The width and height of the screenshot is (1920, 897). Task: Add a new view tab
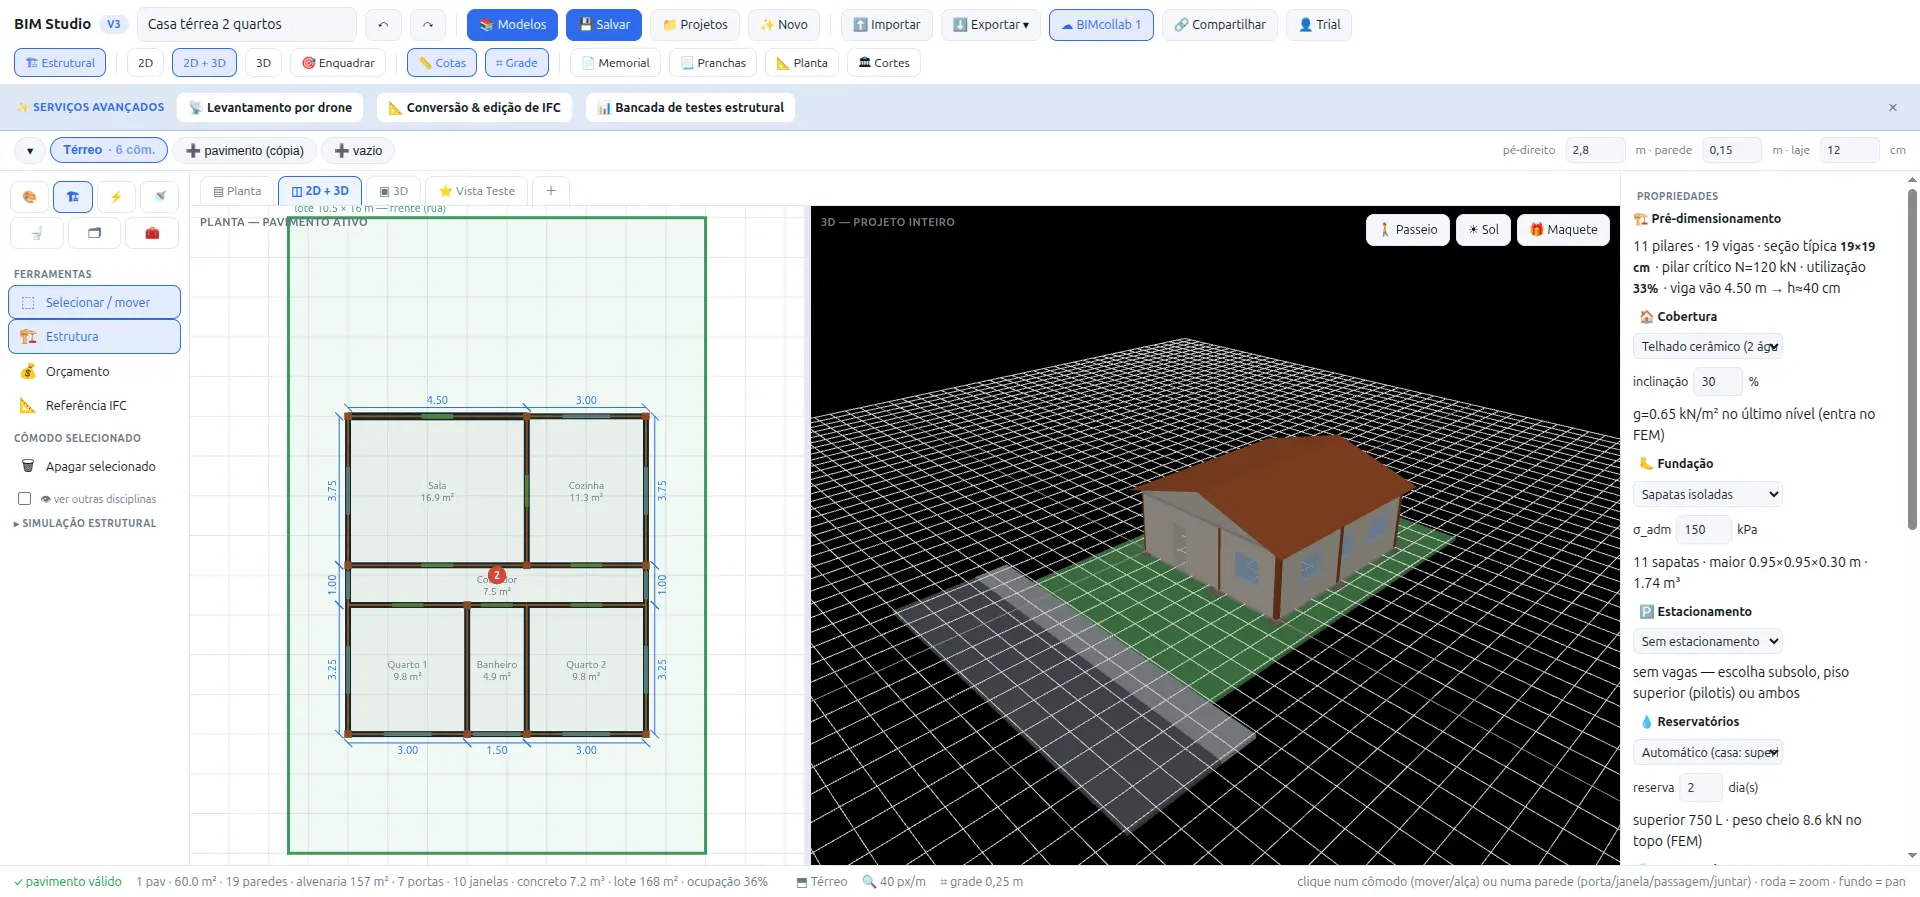pyautogui.click(x=551, y=191)
